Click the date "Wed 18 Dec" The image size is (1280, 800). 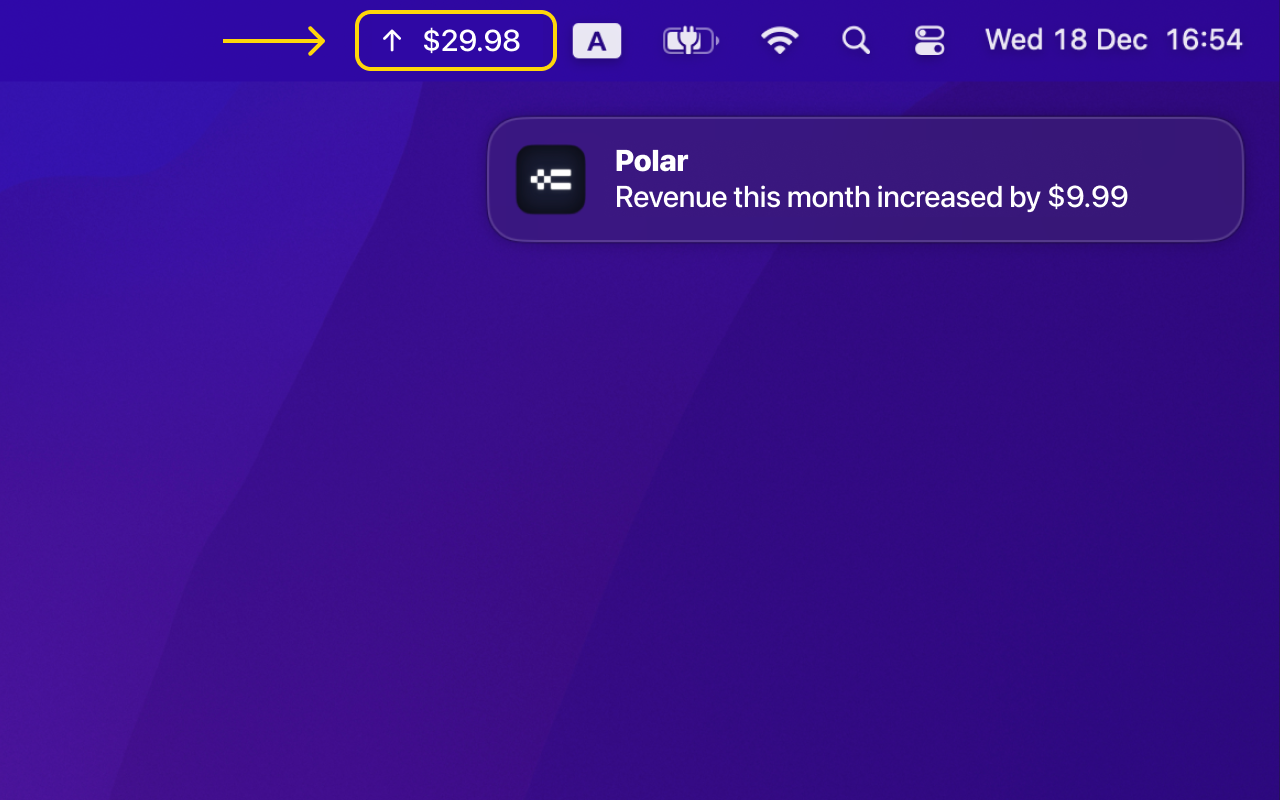click(1066, 40)
